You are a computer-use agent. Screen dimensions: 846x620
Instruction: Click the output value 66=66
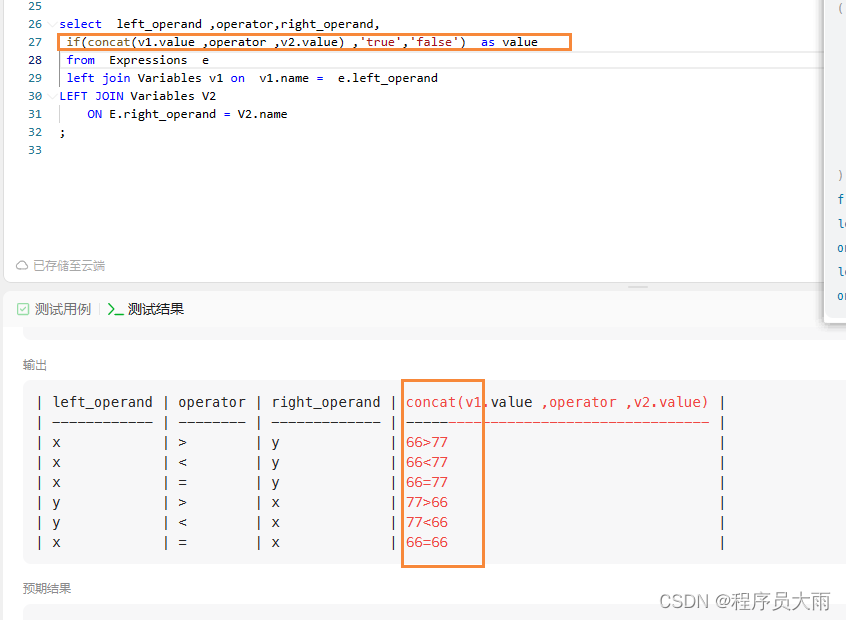[427, 542]
